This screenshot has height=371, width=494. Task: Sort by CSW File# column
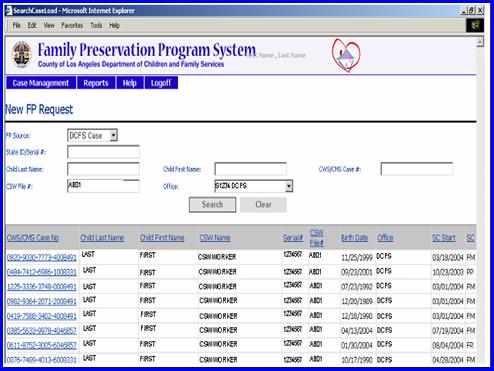[316, 238]
